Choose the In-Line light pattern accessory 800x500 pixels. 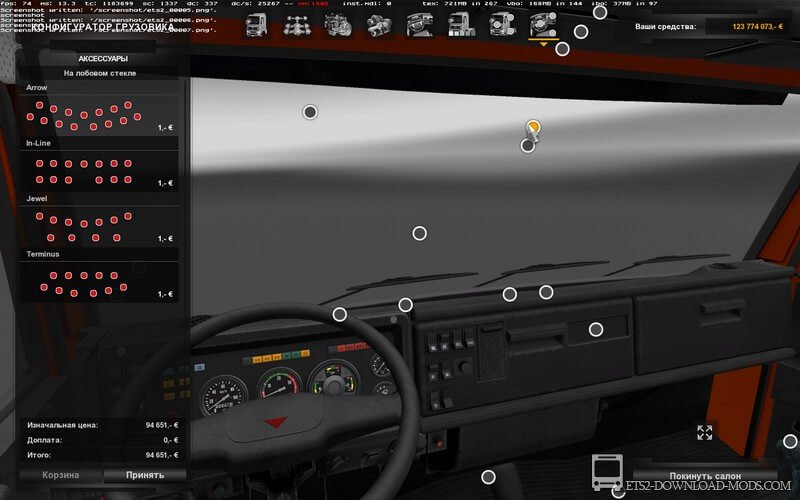click(x=99, y=171)
